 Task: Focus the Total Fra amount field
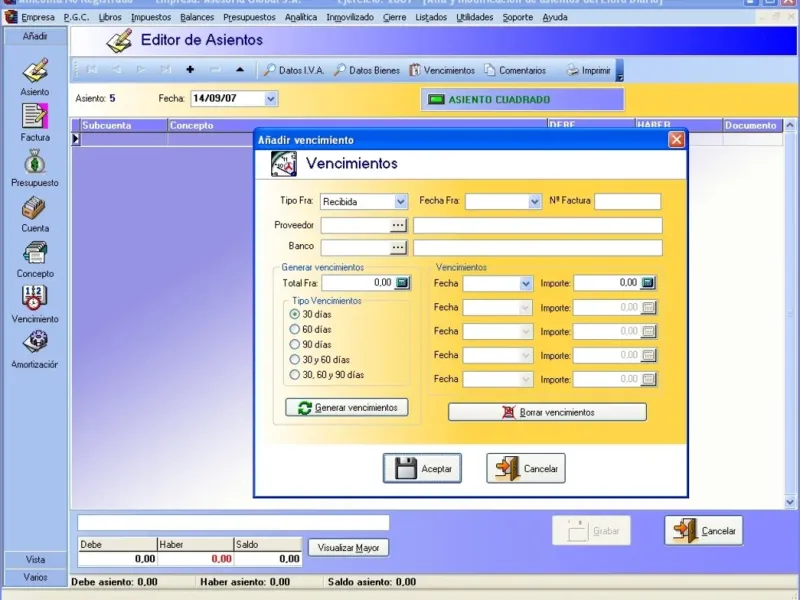tap(358, 283)
